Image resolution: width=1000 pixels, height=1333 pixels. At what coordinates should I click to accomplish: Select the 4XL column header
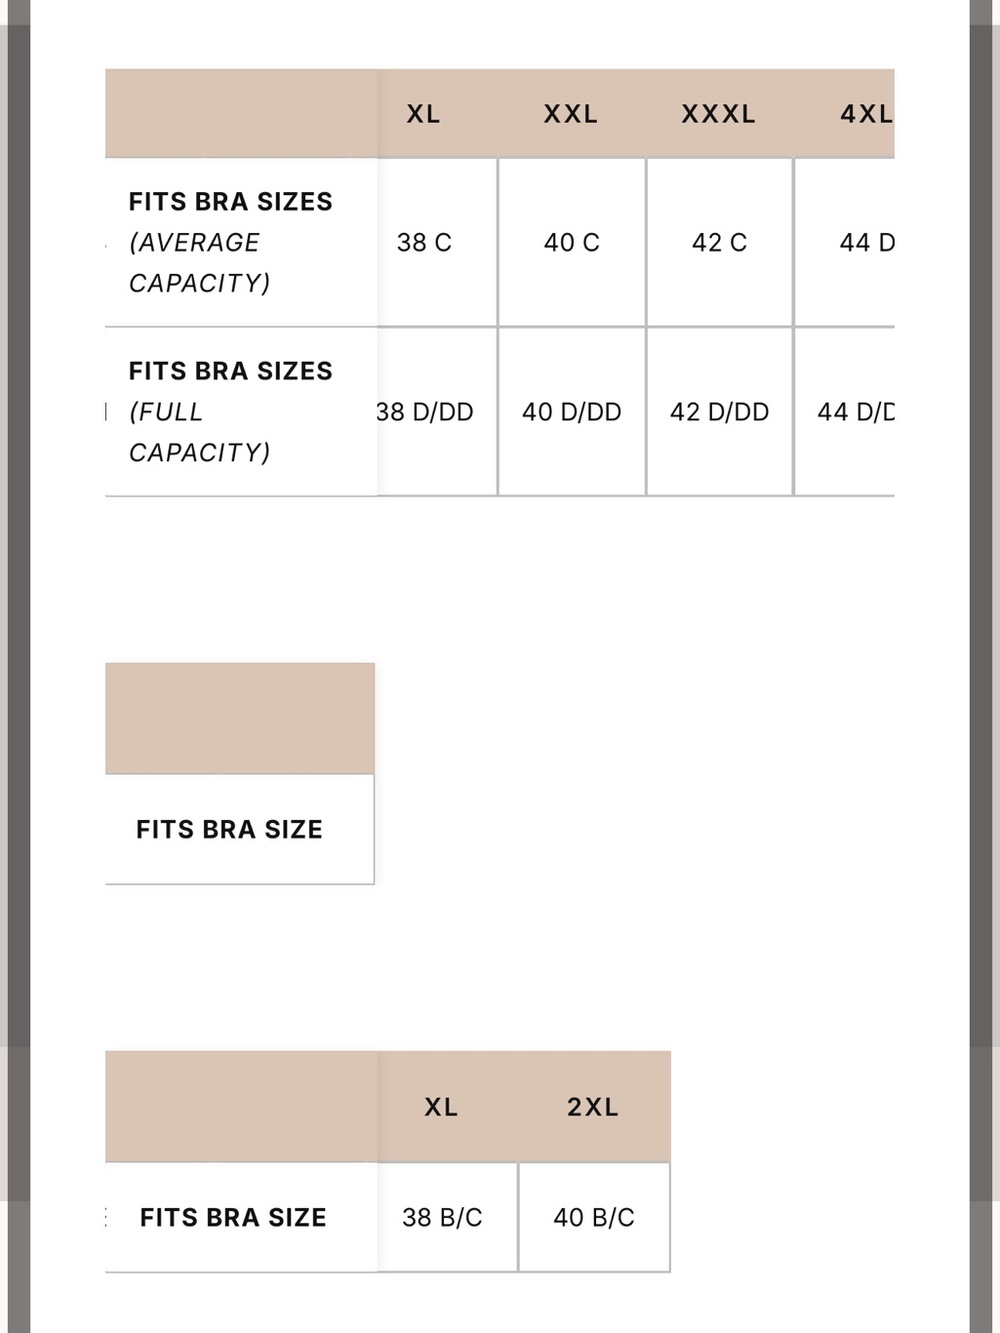pyautogui.click(x=866, y=114)
